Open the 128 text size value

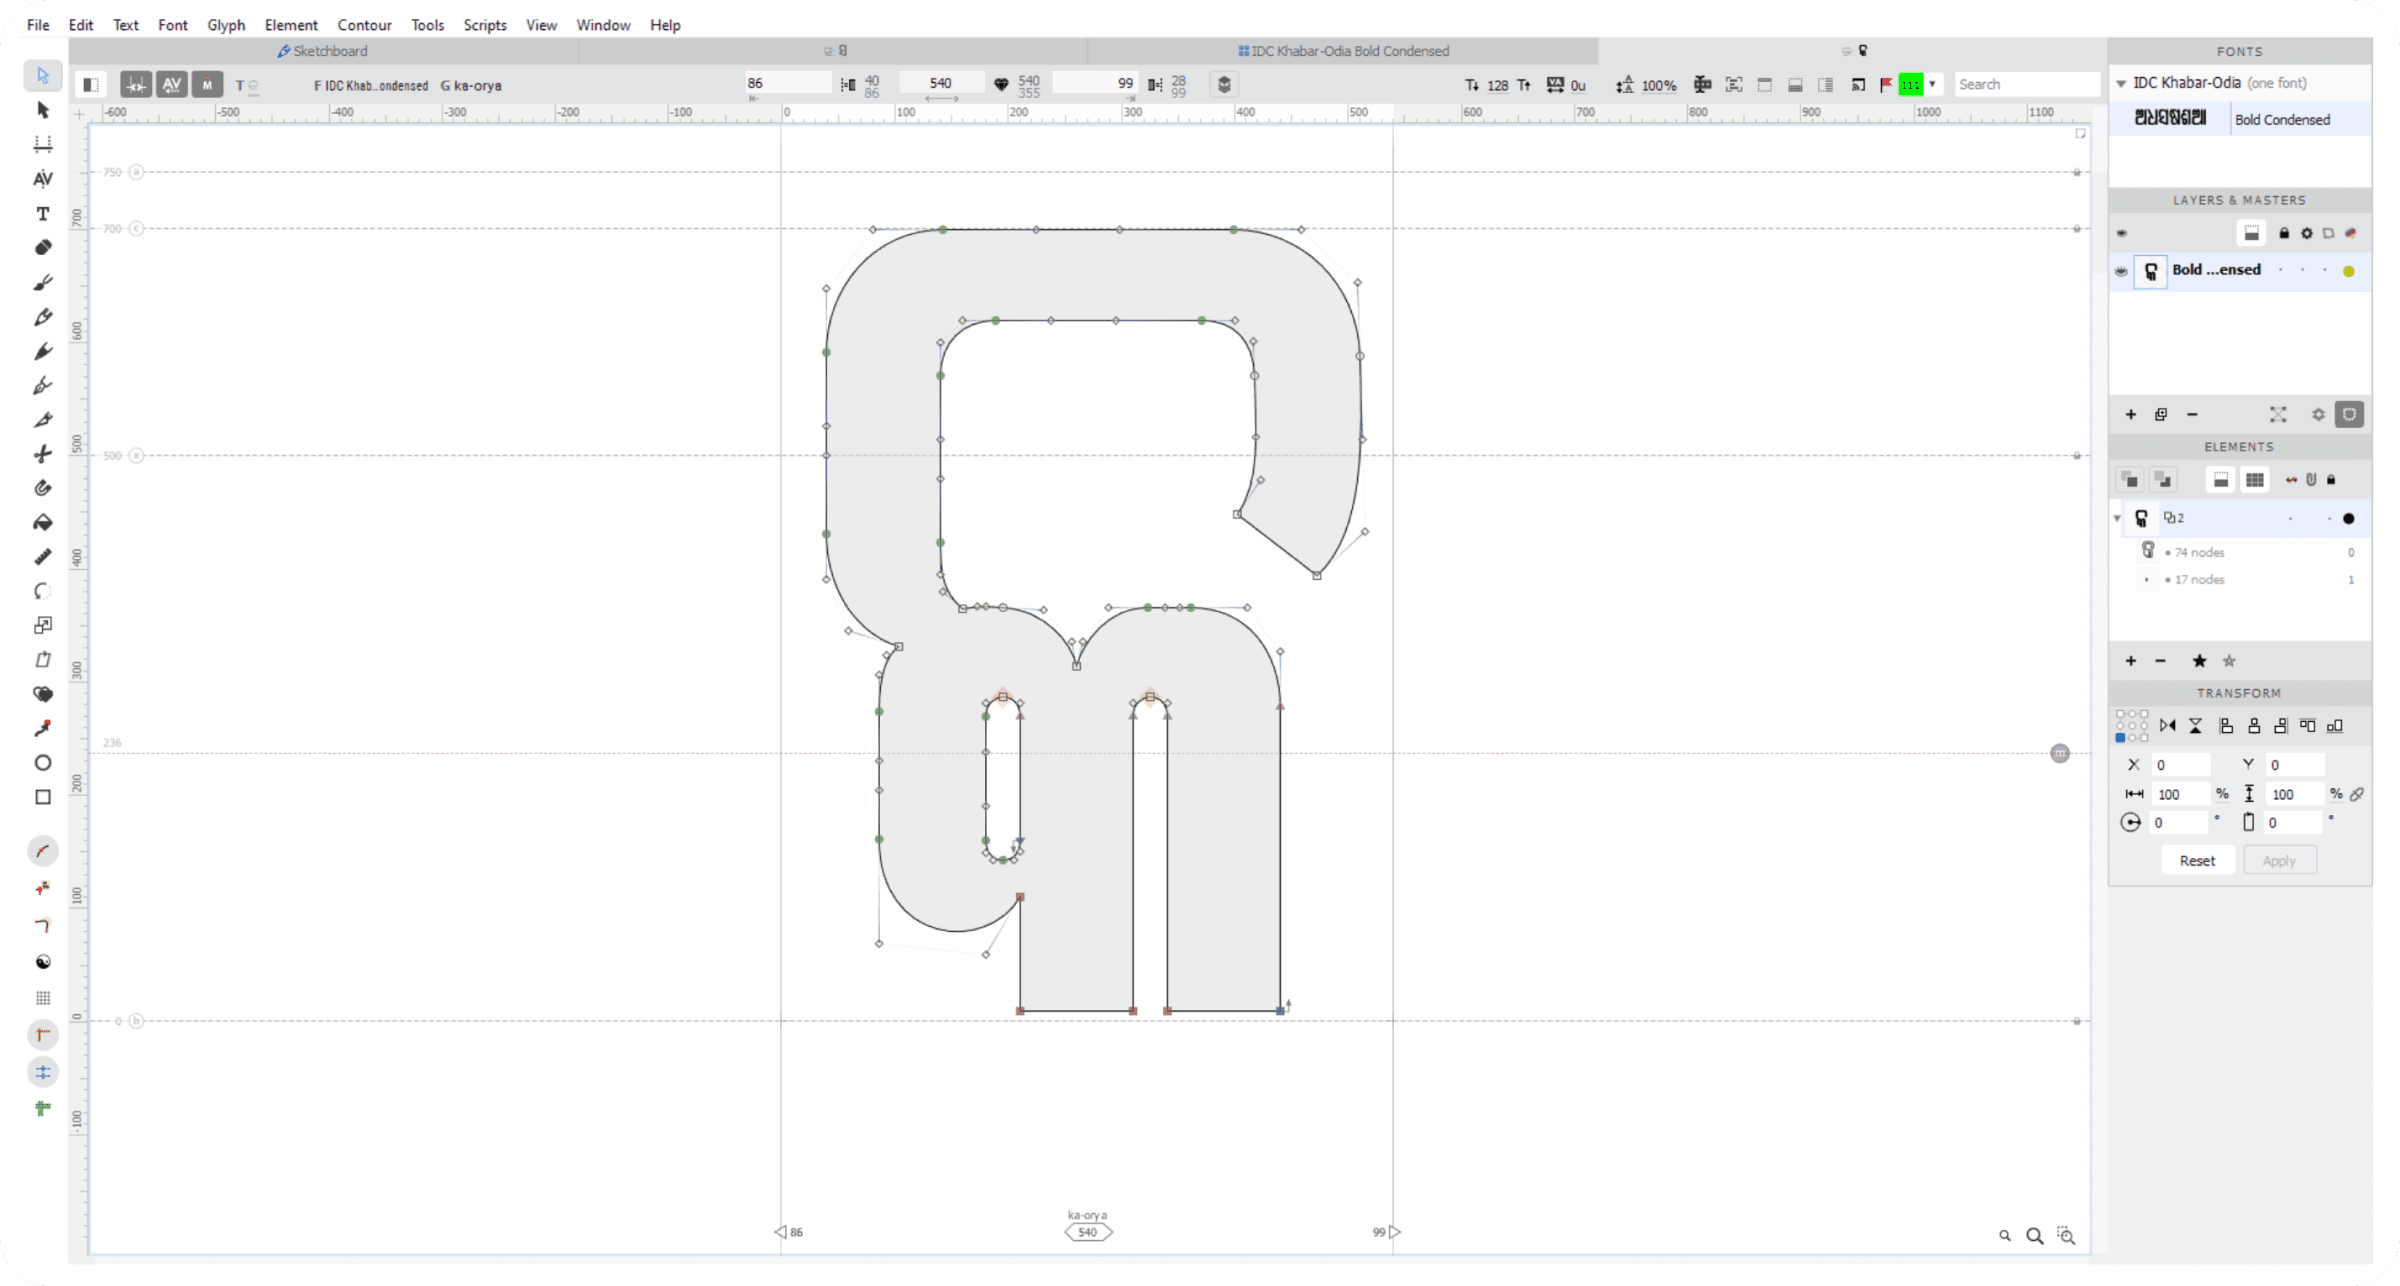pos(1497,86)
